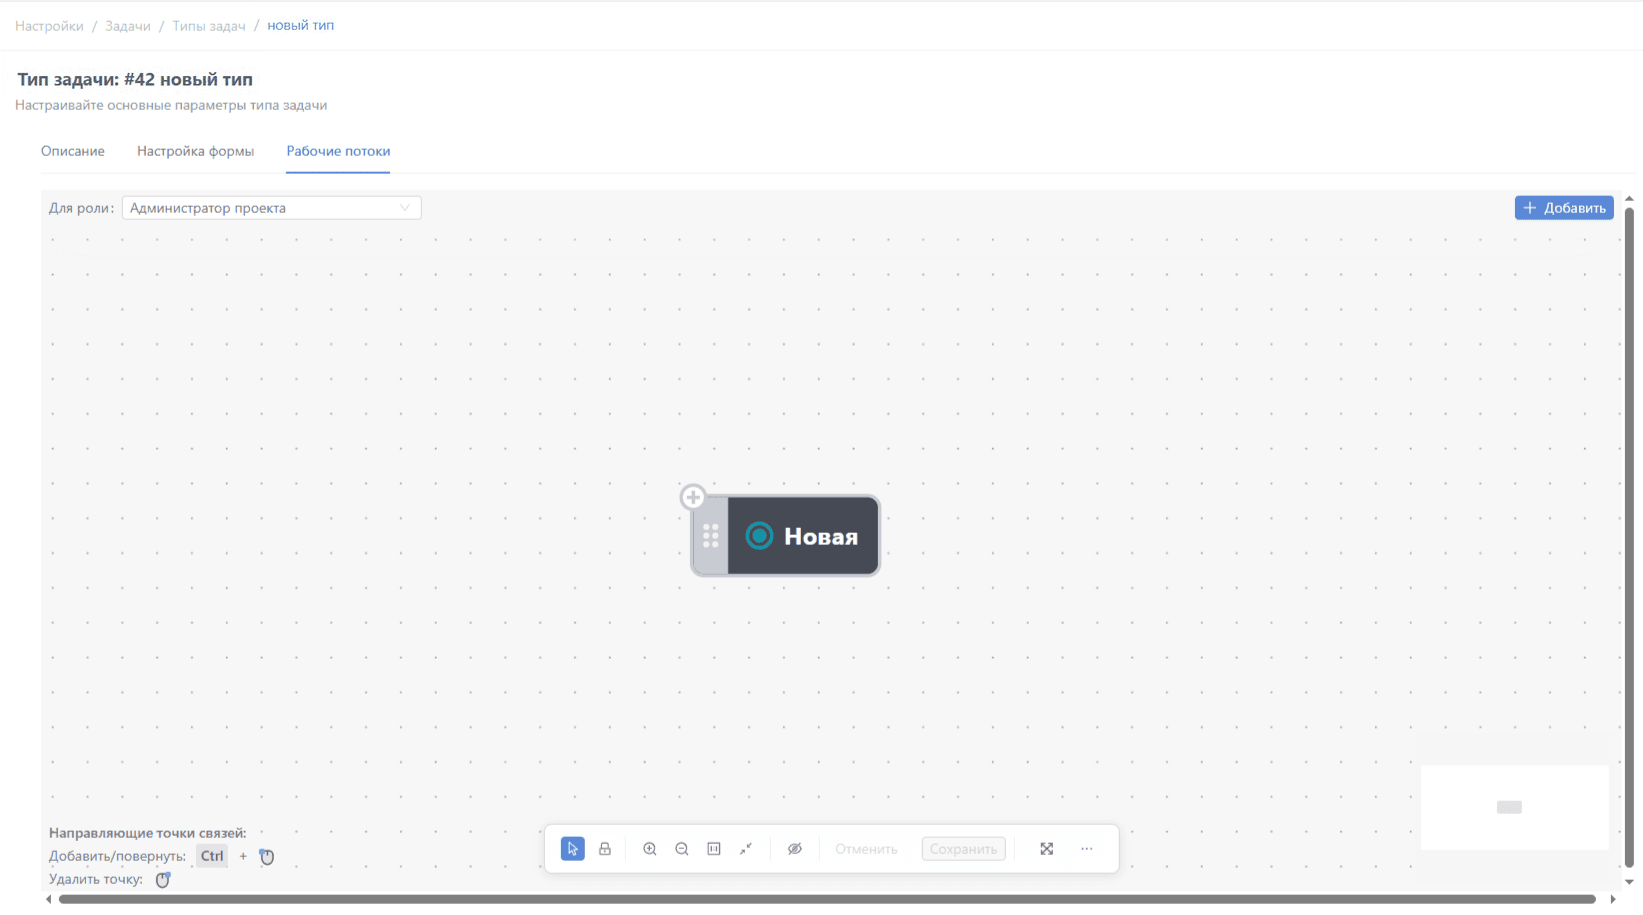The image size is (1643, 915).
Task: Toggle the canvas lock icon
Action: [x=605, y=849]
